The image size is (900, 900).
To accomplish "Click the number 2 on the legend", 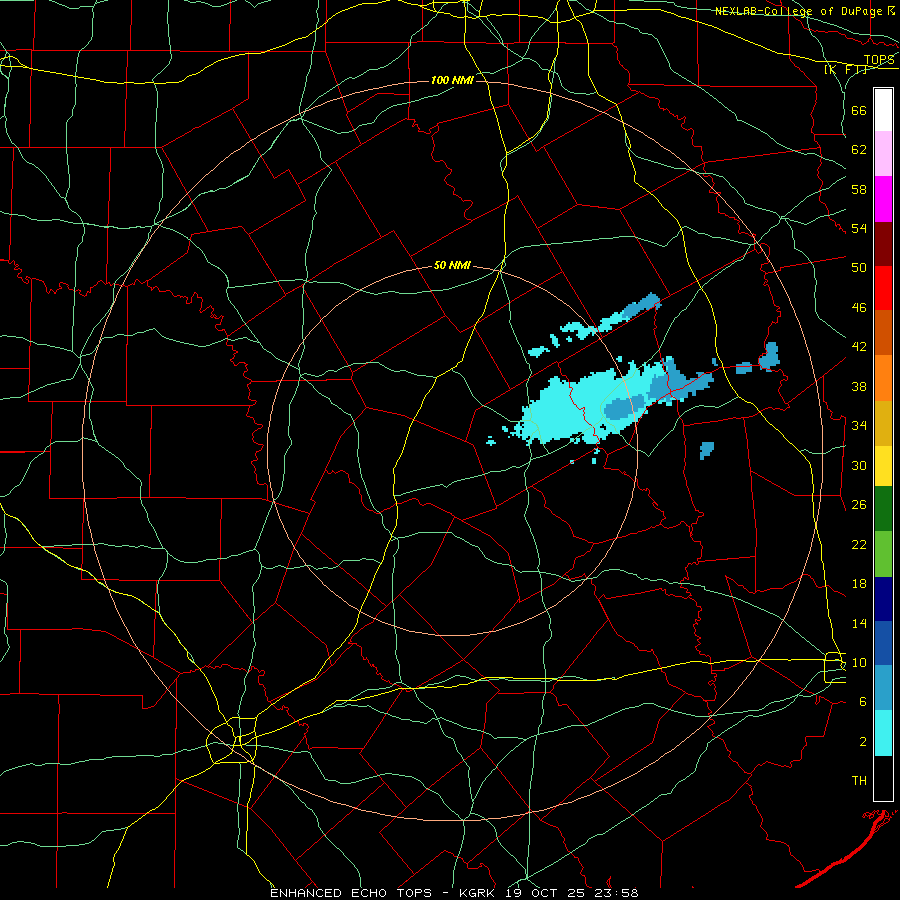I will [862, 741].
